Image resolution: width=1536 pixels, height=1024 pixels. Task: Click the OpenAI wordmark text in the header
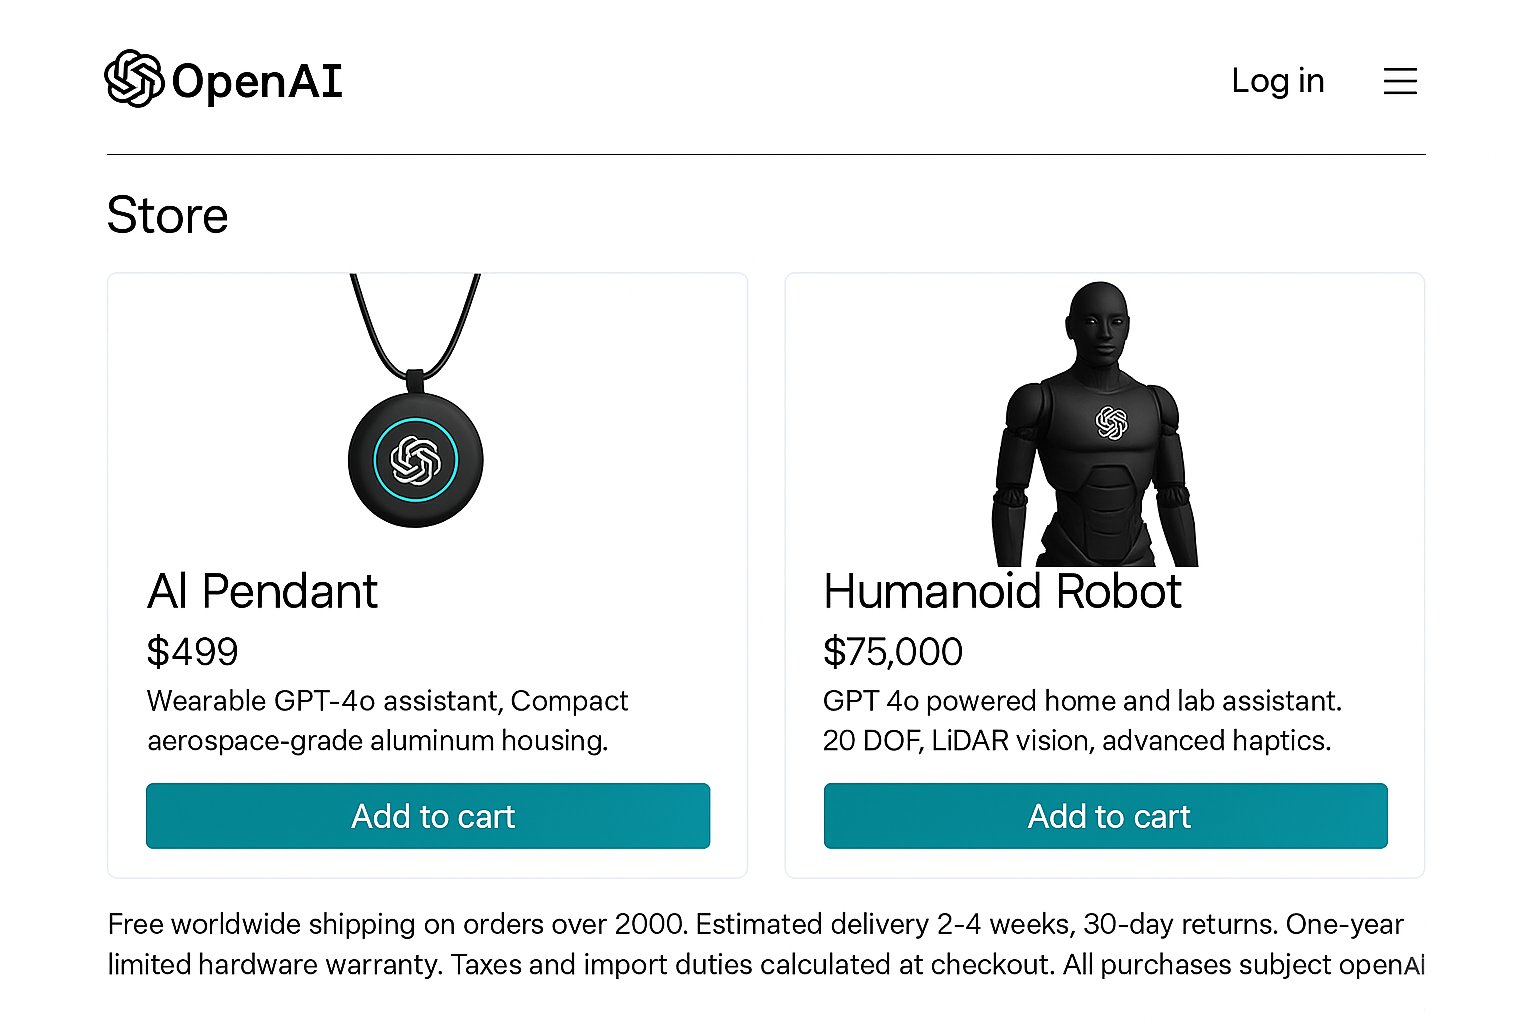(x=257, y=81)
